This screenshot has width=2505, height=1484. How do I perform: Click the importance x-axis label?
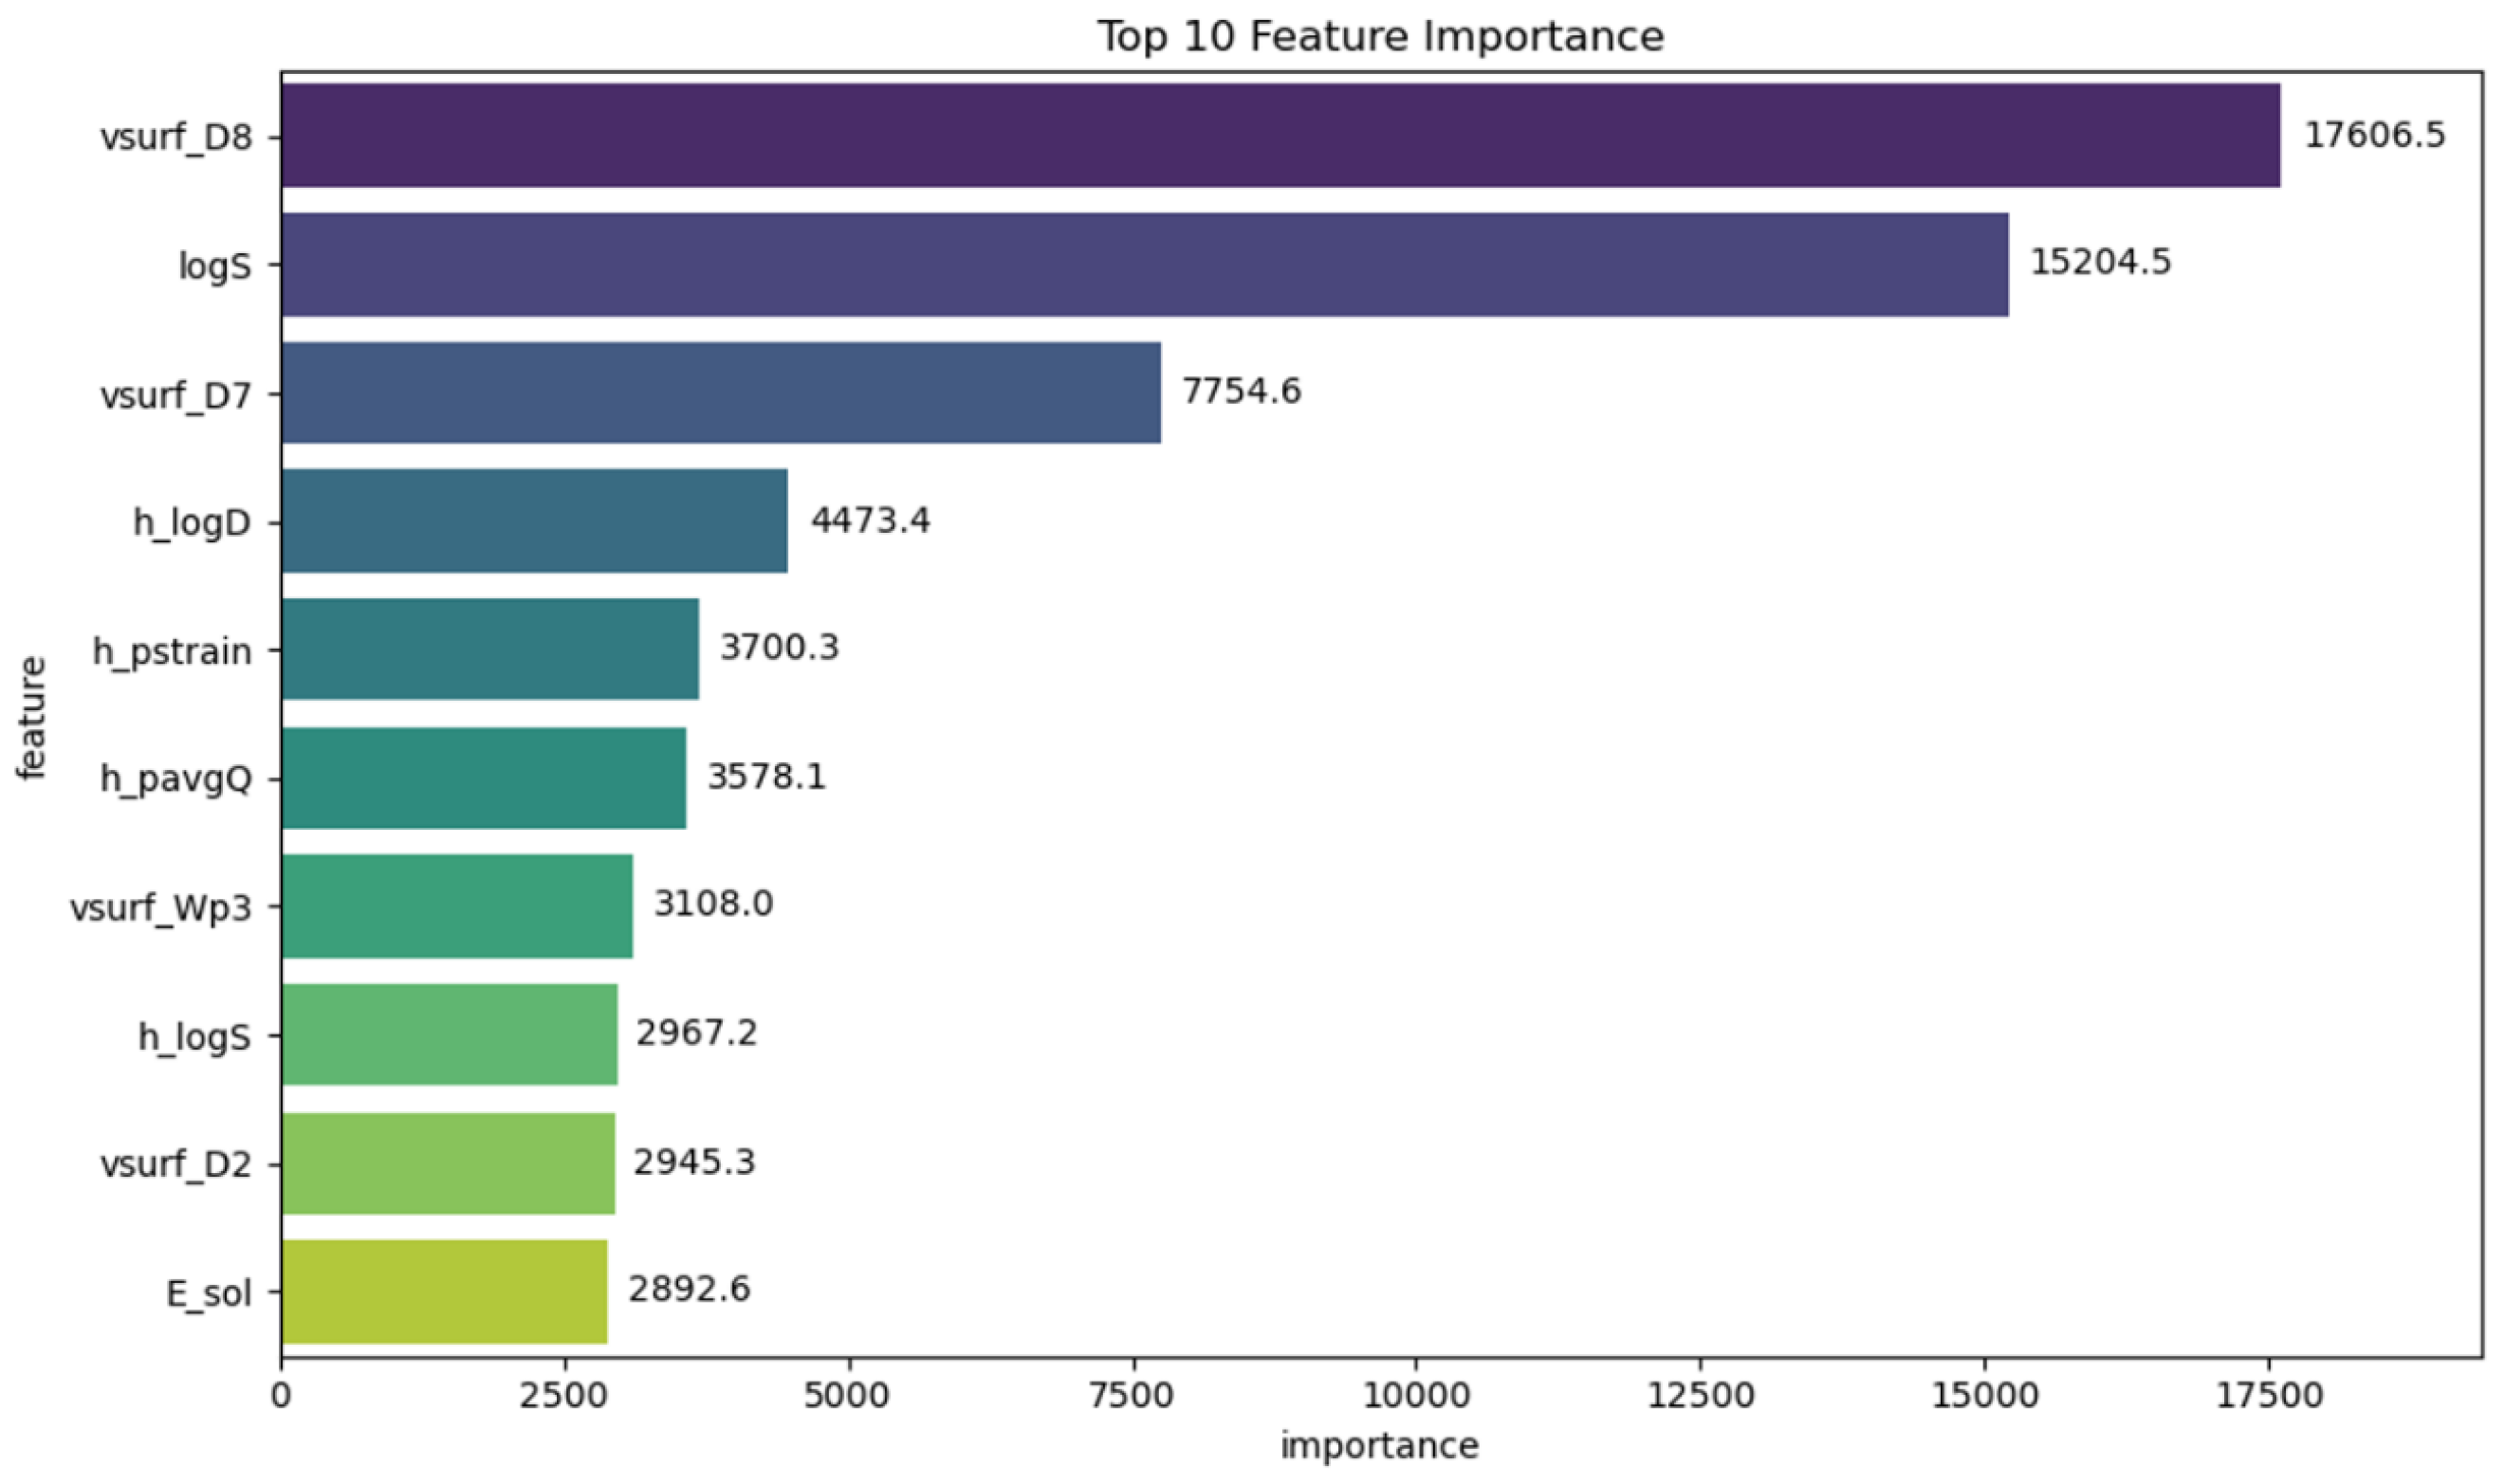1379,1446
